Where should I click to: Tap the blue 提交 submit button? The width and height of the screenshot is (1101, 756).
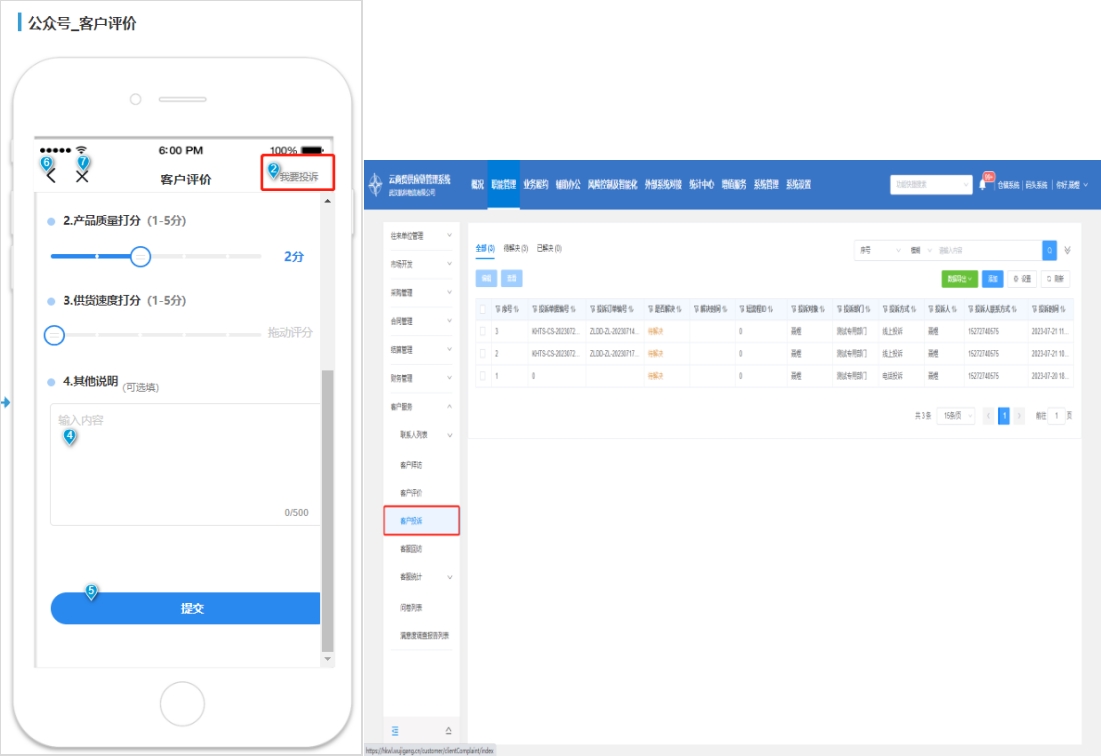(186, 608)
